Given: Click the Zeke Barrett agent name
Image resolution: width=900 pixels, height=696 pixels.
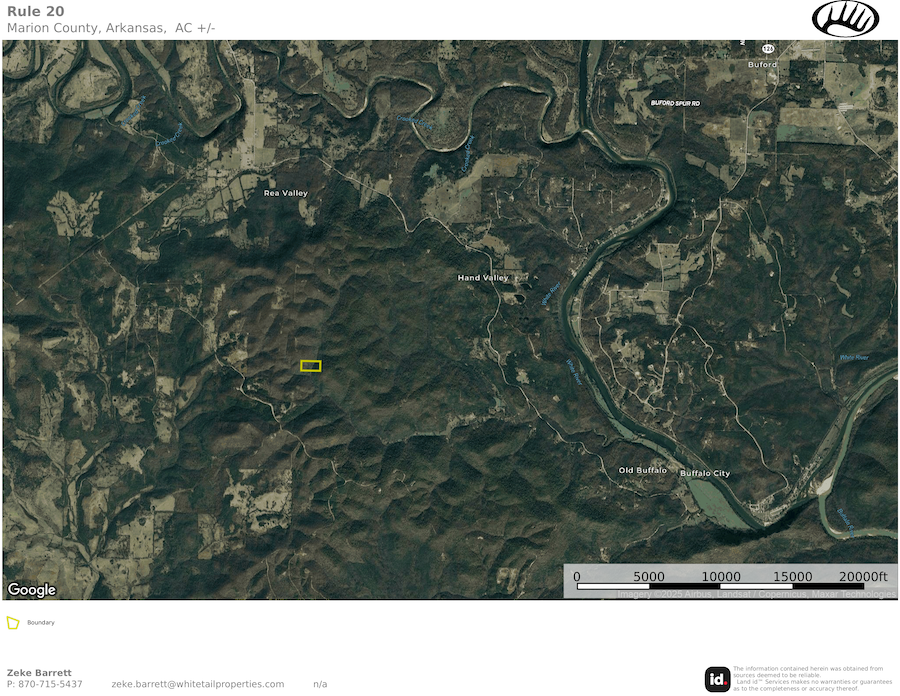Looking at the screenshot, I should (39, 673).
